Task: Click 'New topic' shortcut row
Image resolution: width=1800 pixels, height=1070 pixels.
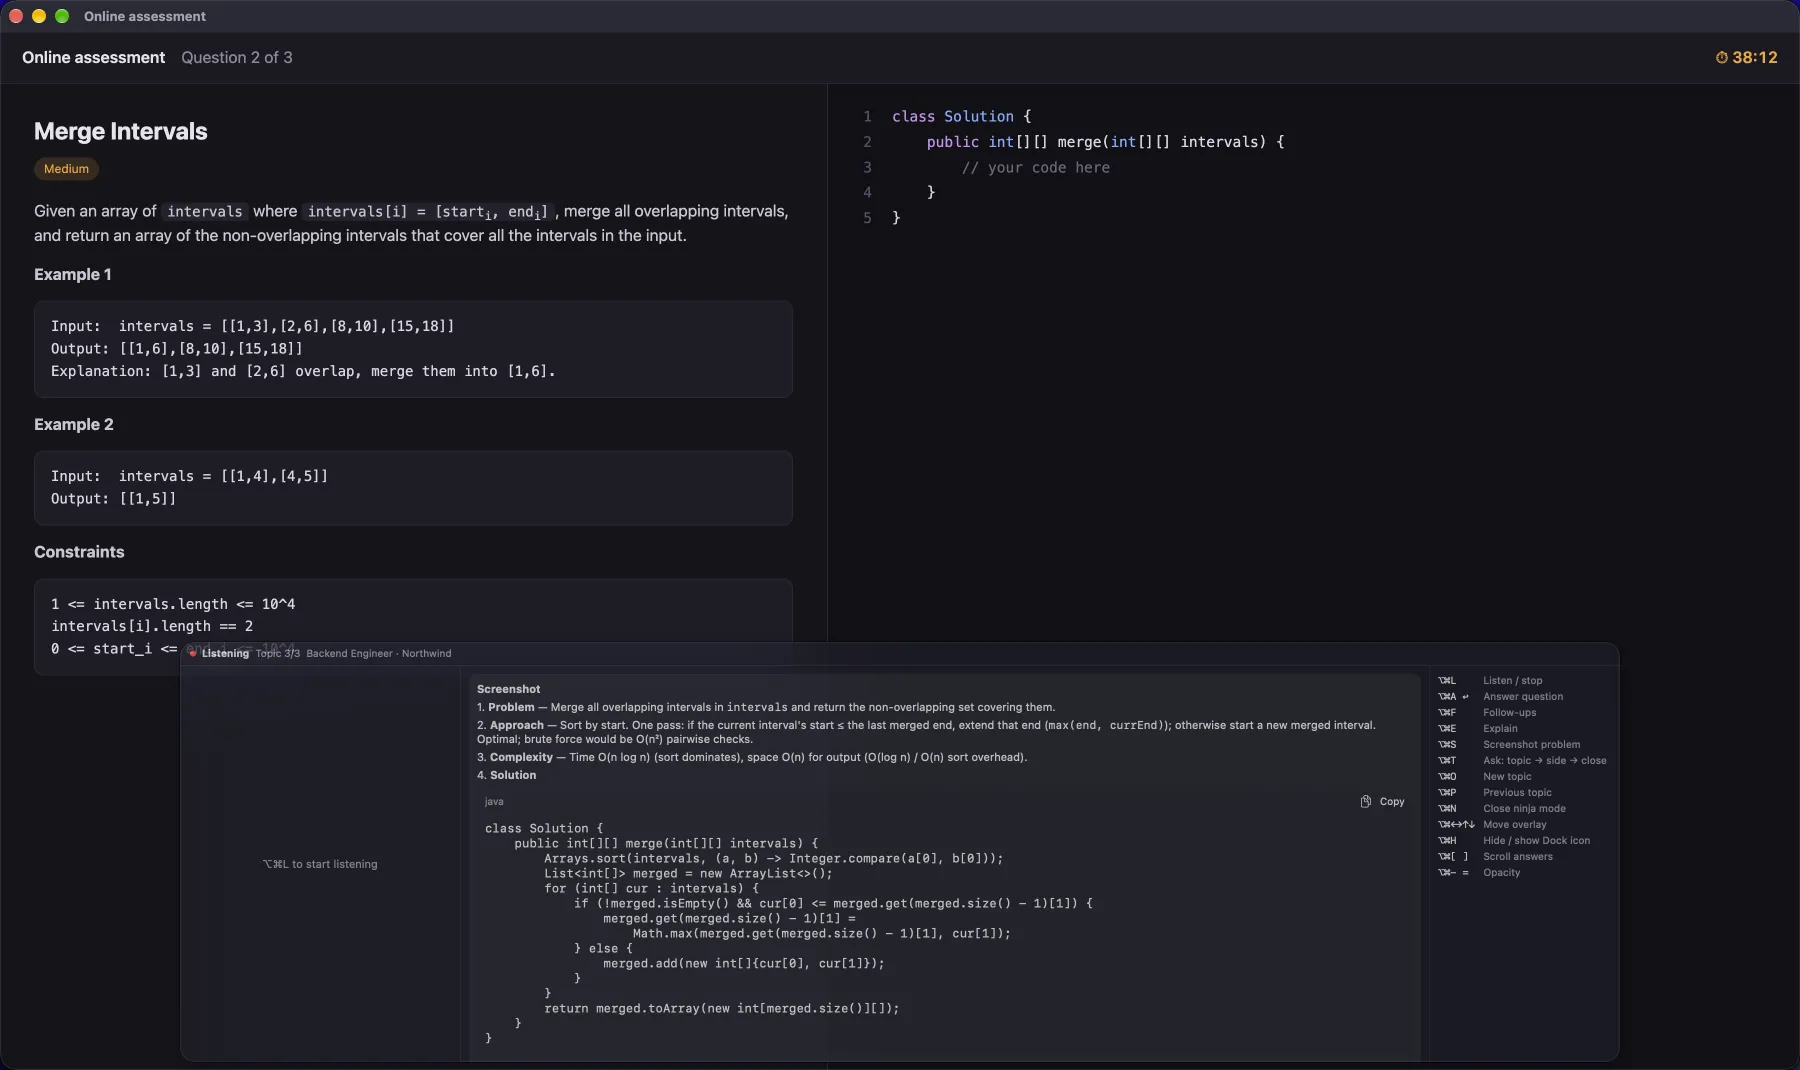Action: (x=1524, y=777)
